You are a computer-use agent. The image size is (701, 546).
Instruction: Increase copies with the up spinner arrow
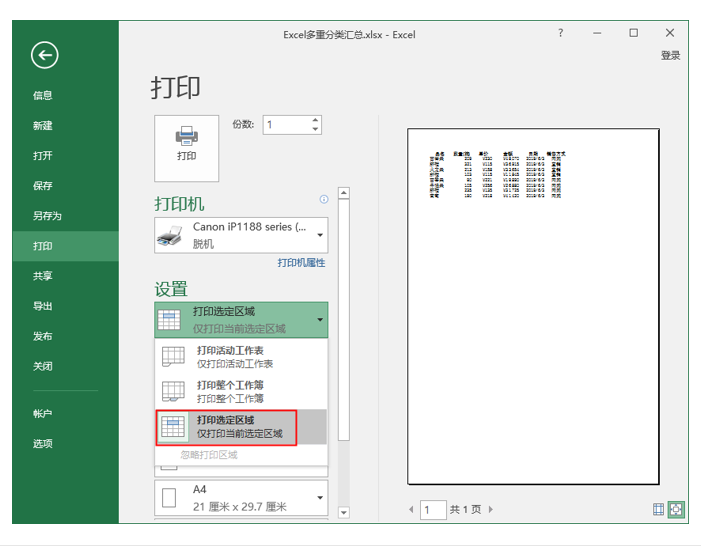click(x=315, y=120)
